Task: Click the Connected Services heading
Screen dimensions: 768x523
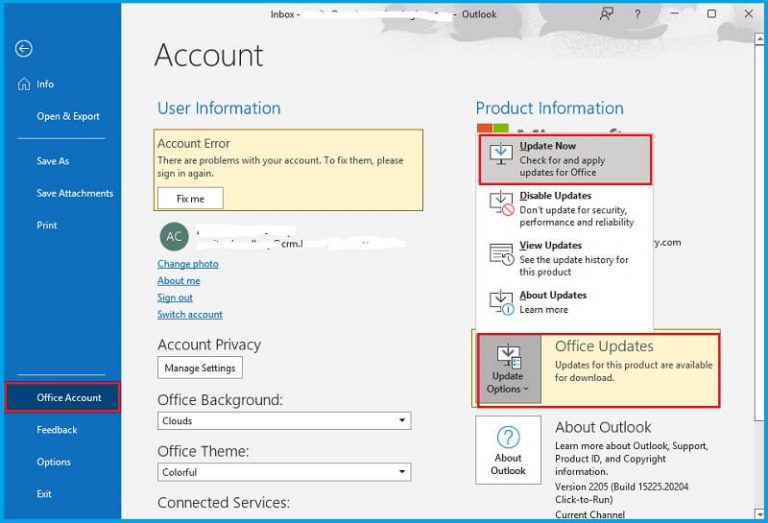Action: point(223,503)
